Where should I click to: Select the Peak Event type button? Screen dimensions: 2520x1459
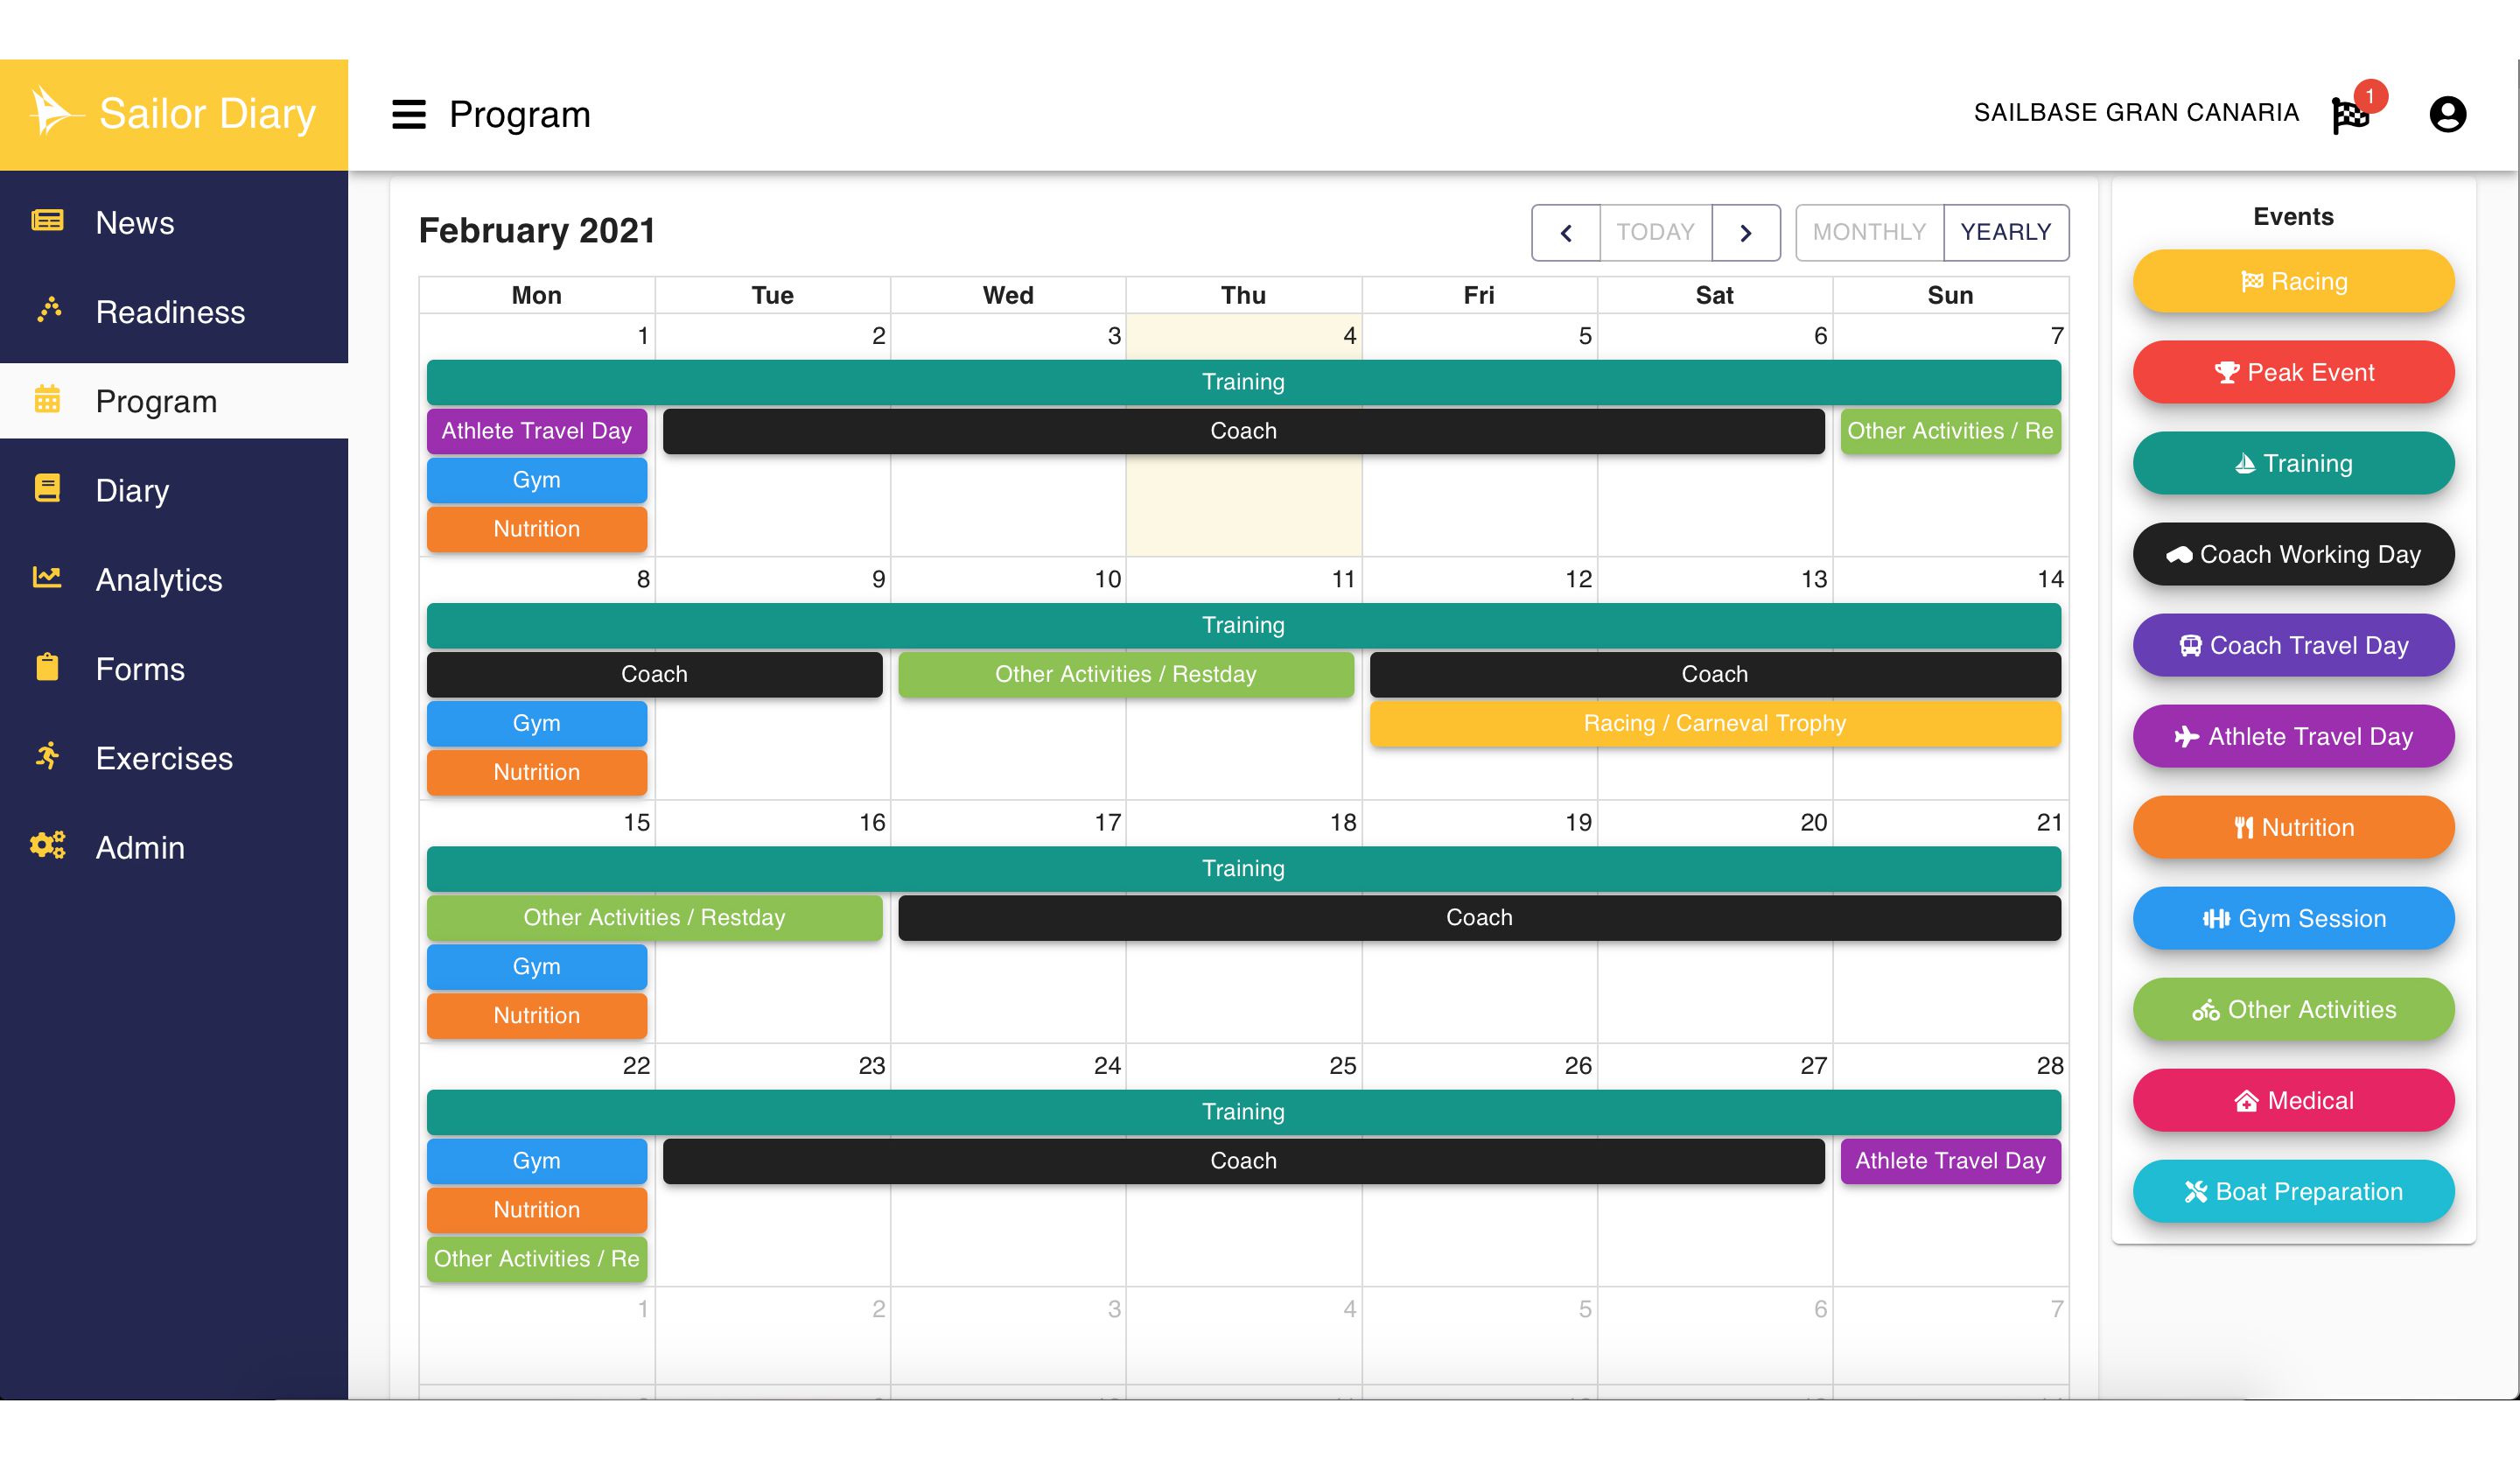coord(2293,372)
